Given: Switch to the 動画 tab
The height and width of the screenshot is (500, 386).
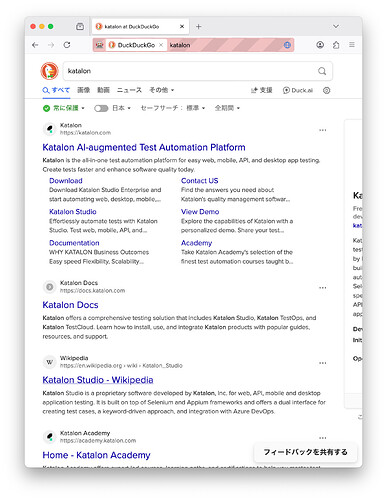Looking at the screenshot, I should point(103,90).
